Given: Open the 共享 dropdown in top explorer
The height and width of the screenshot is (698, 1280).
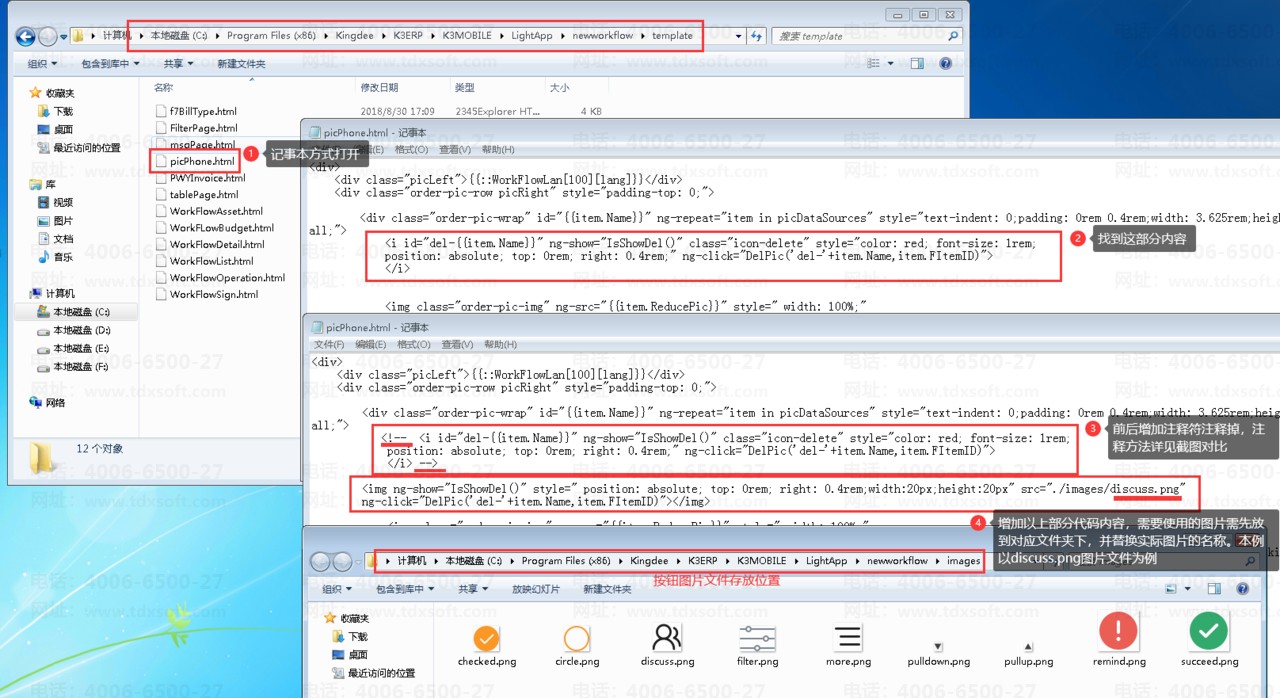Looking at the screenshot, I should (x=179, y=64).
